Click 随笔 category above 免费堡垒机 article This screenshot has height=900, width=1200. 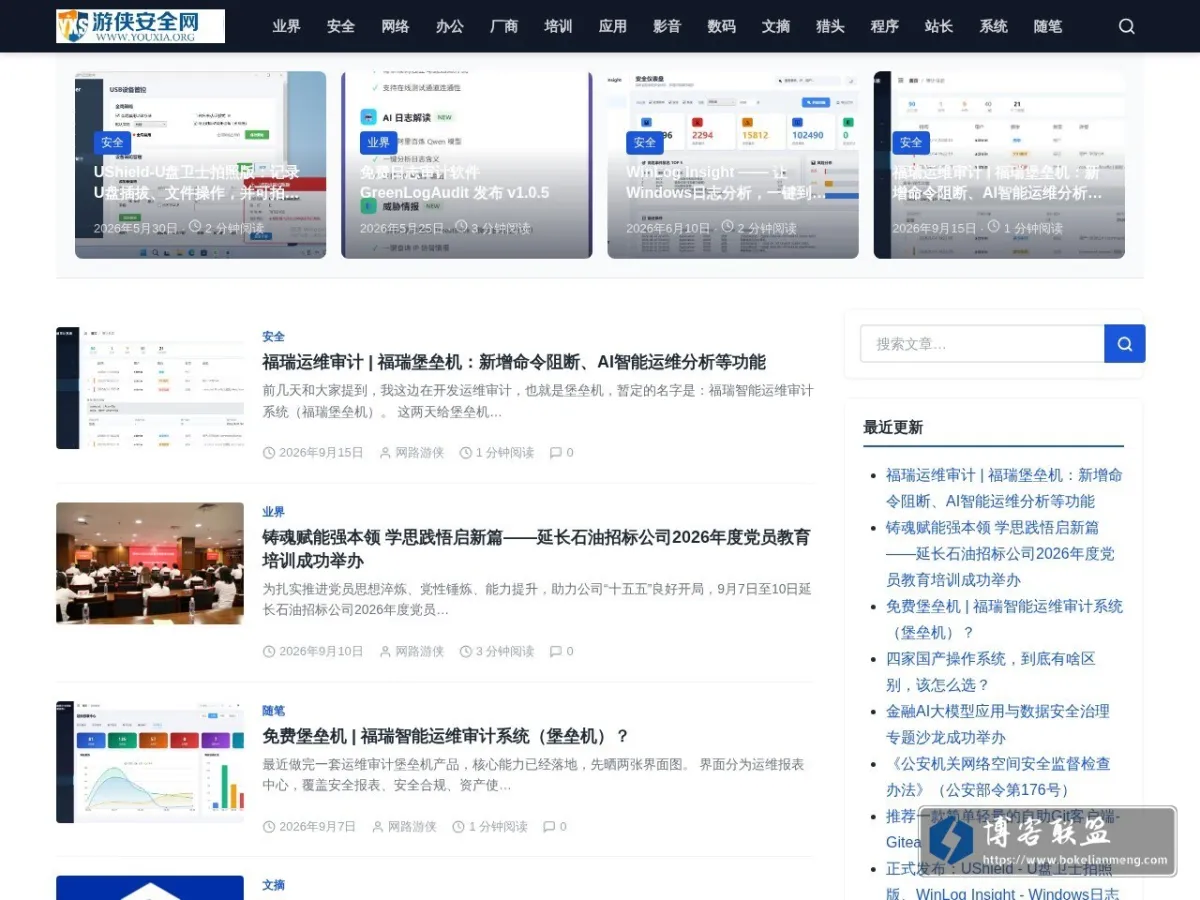coord(273,711)
